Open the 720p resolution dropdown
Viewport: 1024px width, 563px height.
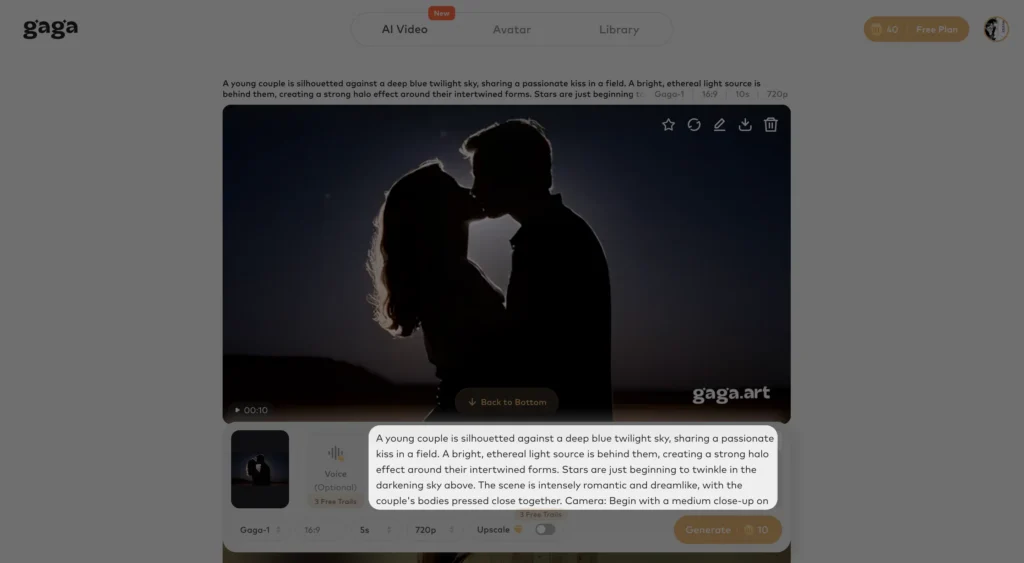click(434, 530)
